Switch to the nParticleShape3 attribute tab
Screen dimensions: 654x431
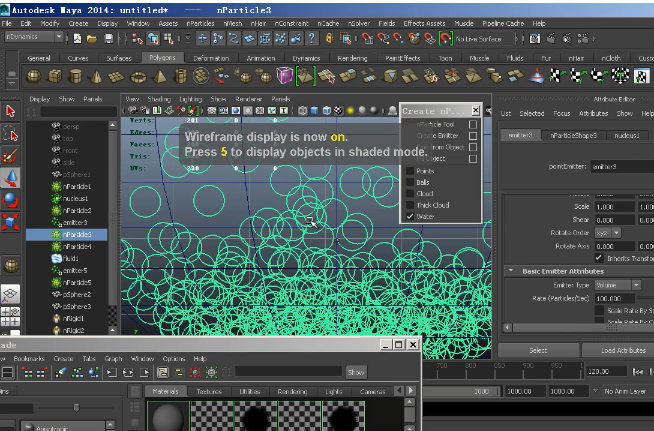click(x=574, y=135)
